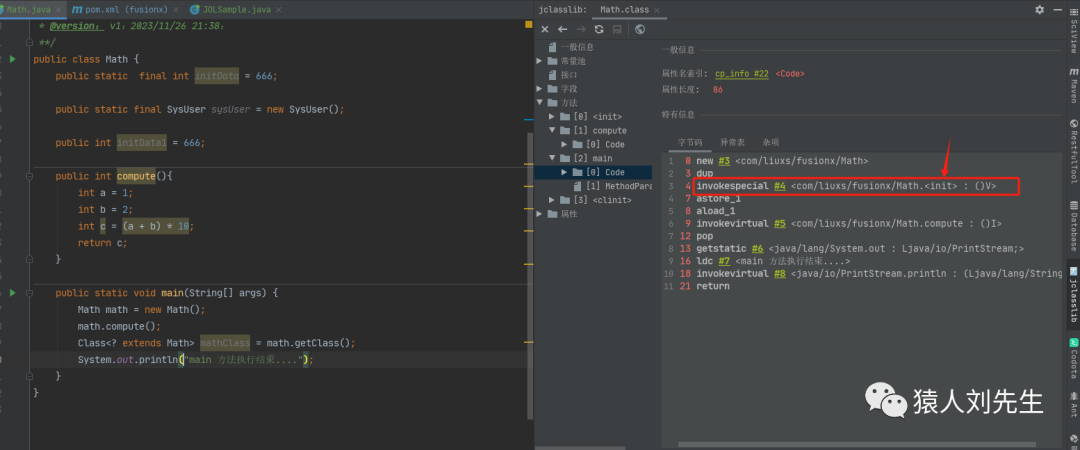
Task: Run main method via gutter run icon
Action: [12, 293]
